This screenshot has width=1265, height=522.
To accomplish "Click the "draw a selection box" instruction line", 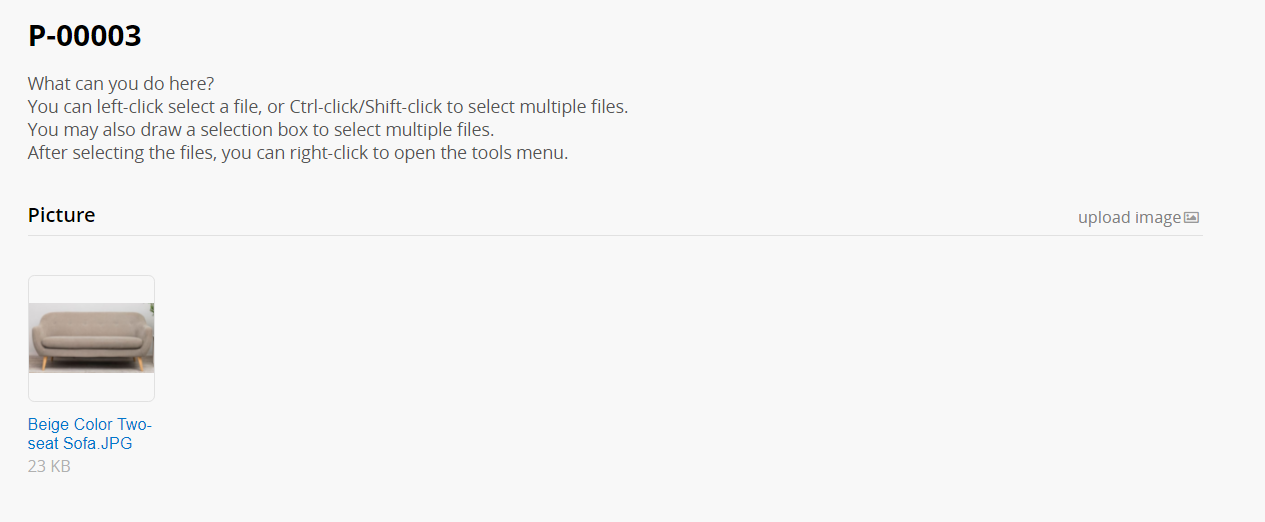I will click(x=261, y=130).
